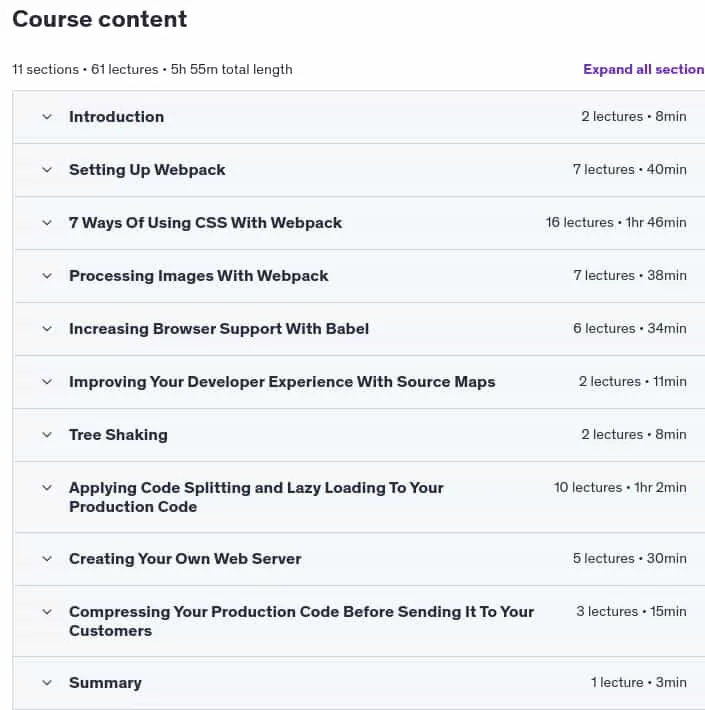
Task: Select the Tree Shaking section title
Action: (x=118, y=435)
